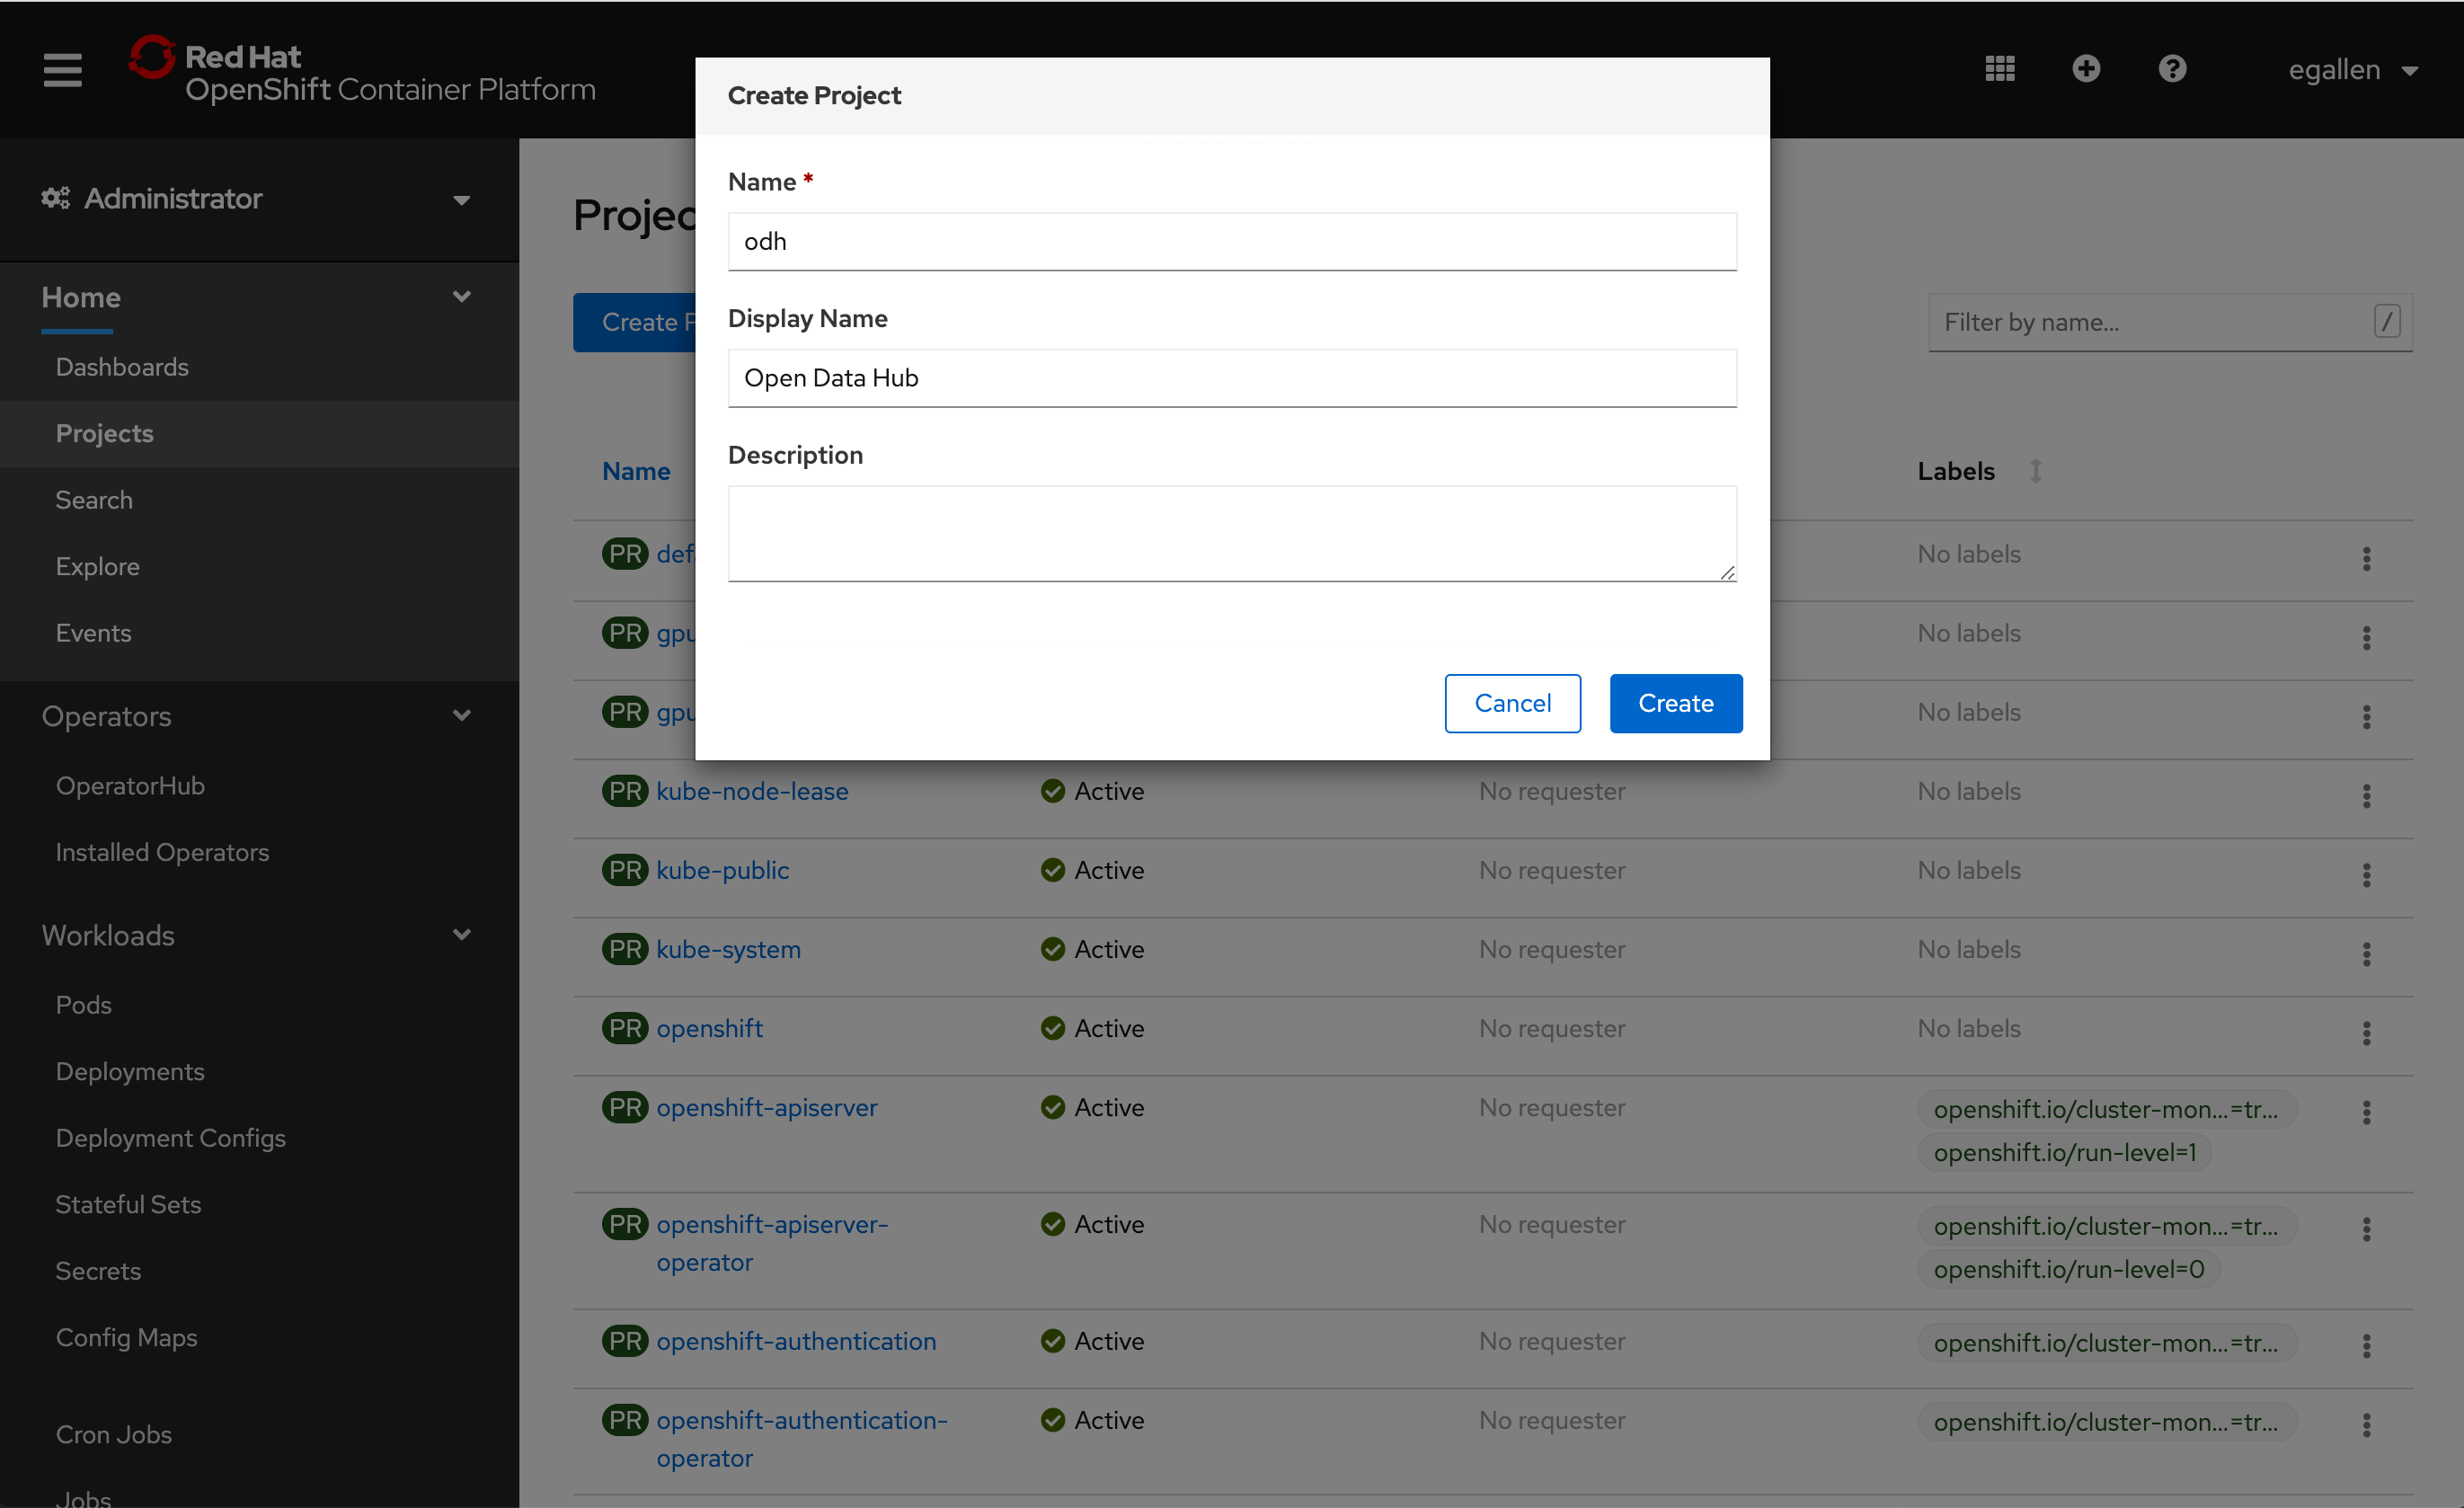Click the Red Hat OpenShift logo
The height and width of the screenshot is (1508, 2464).
(x=362, y=71)
